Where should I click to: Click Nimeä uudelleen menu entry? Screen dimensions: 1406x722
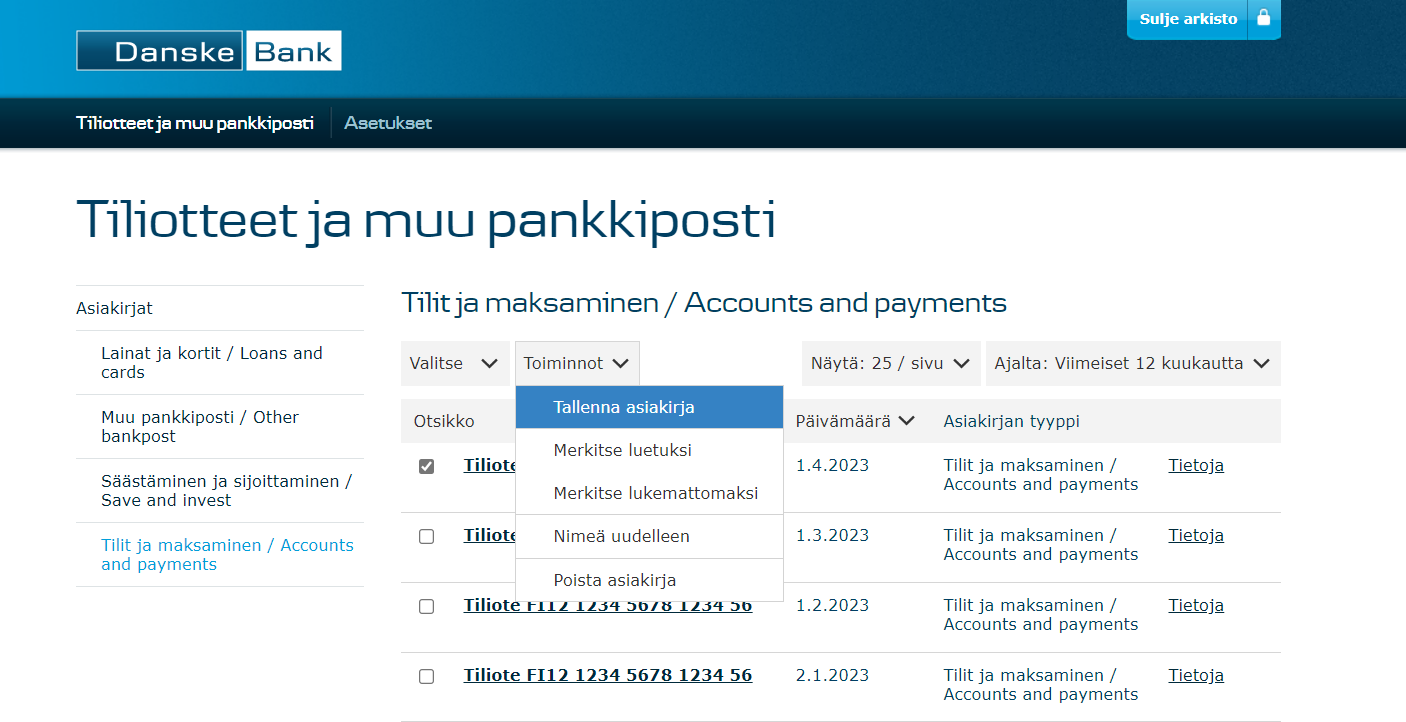621,537
